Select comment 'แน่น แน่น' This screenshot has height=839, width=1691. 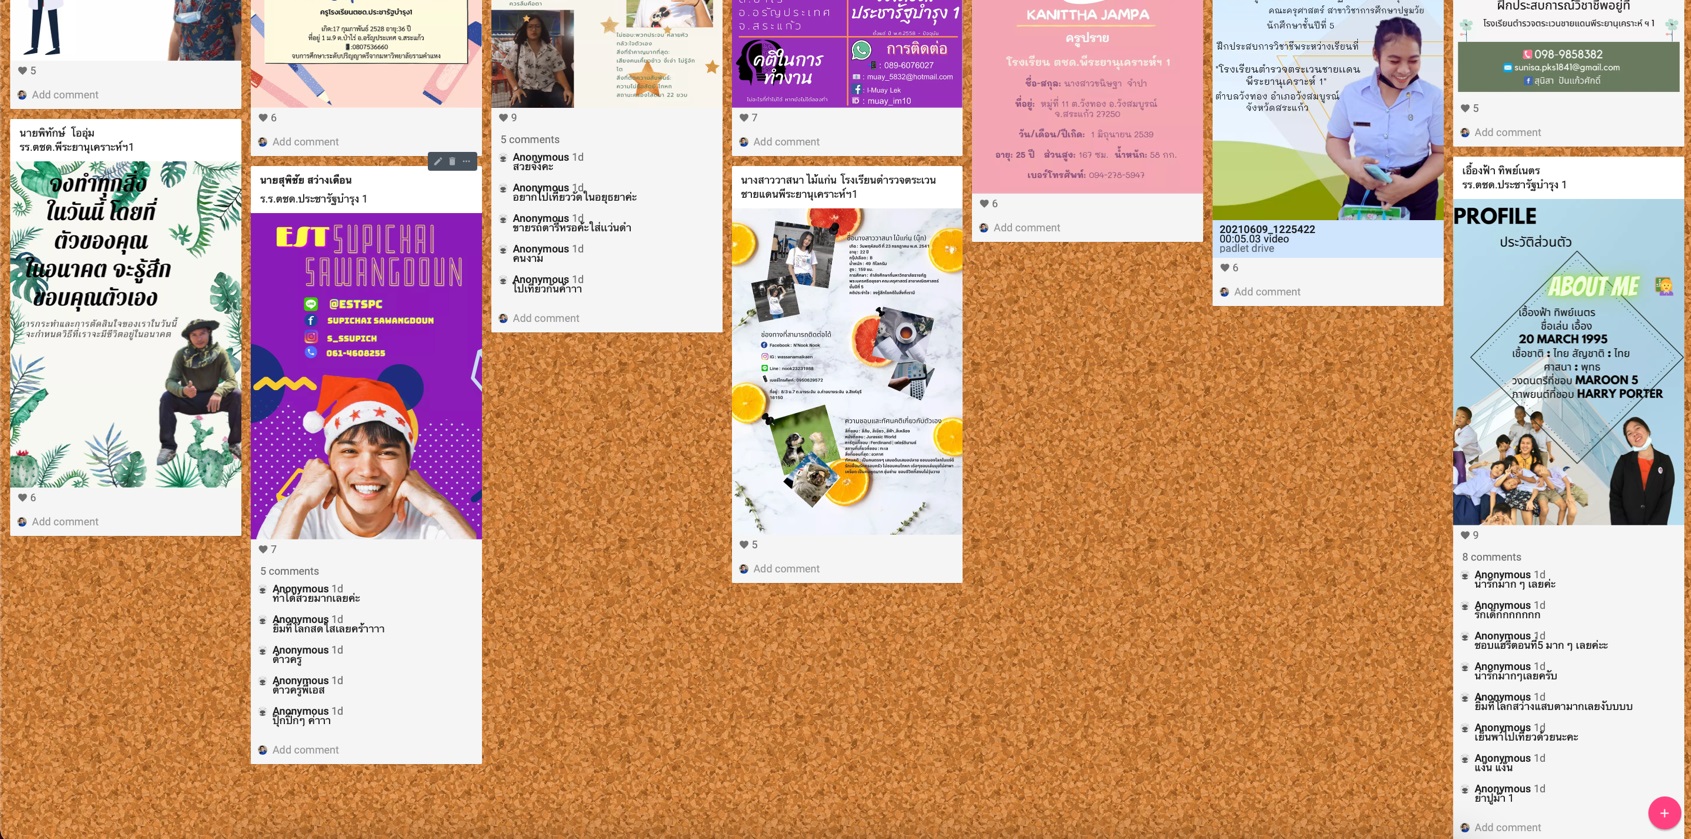(1493, 769)
